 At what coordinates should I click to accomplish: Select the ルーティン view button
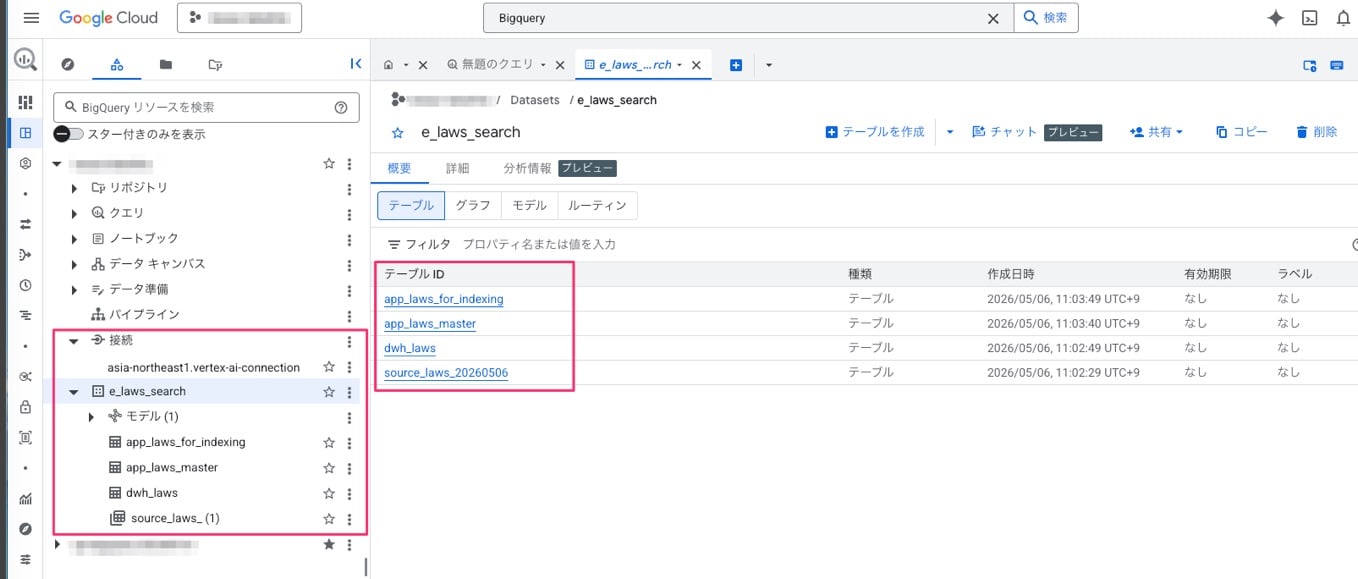point(597,205)
